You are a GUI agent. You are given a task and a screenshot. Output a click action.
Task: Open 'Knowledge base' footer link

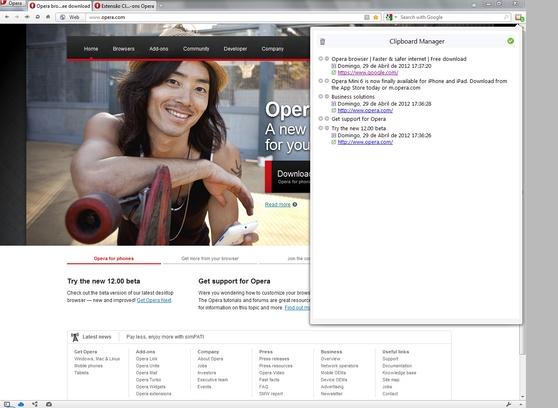coord(399,373)
